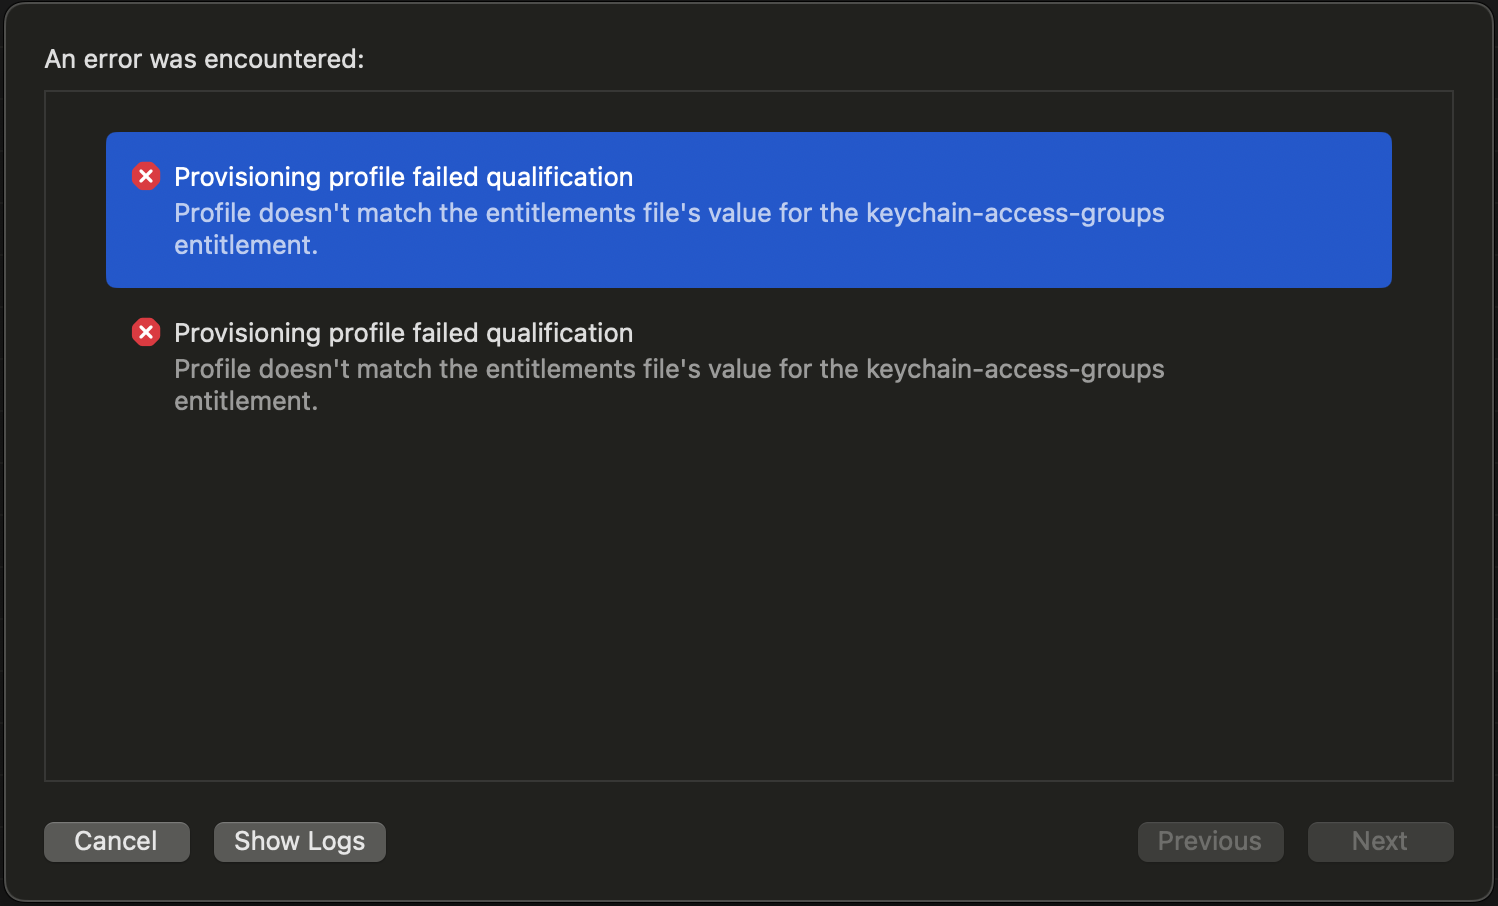Open the logs with Show Logs
1498x906 pixels.
(x=299, y=841)
